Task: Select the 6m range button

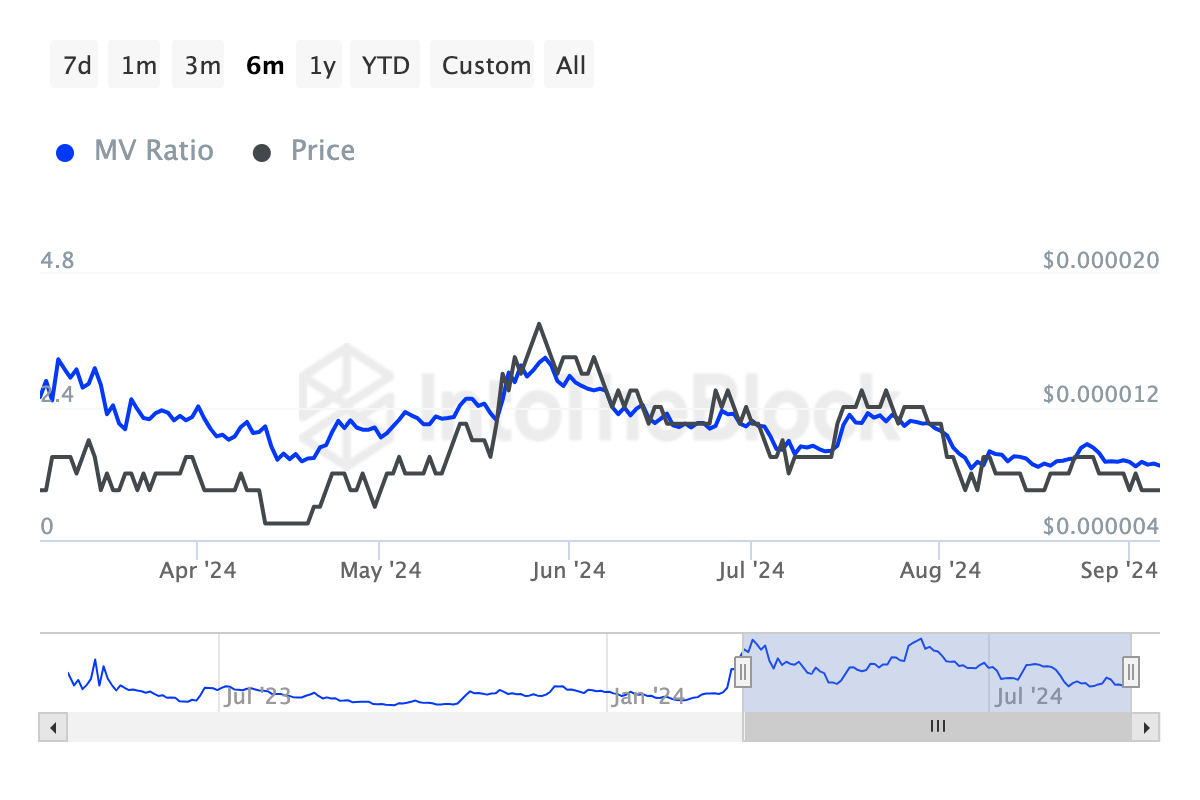Action: (265, 65)
